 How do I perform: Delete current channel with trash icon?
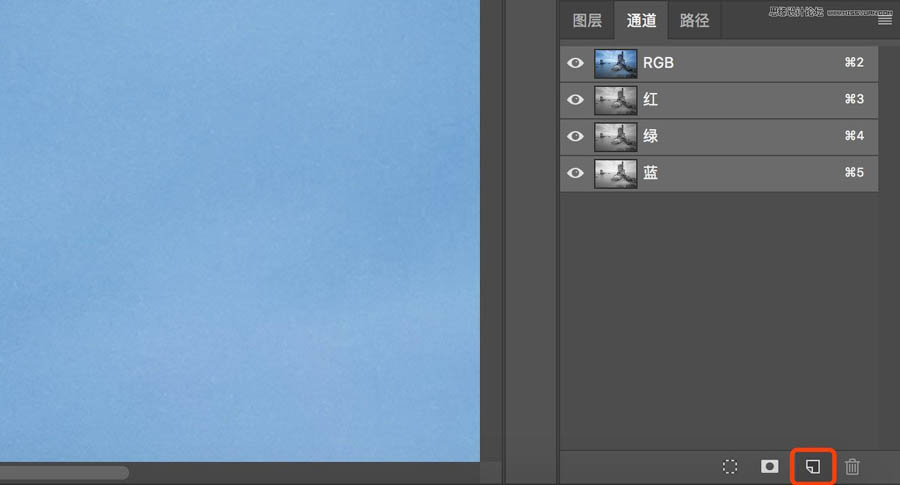(x=852, y=467)
